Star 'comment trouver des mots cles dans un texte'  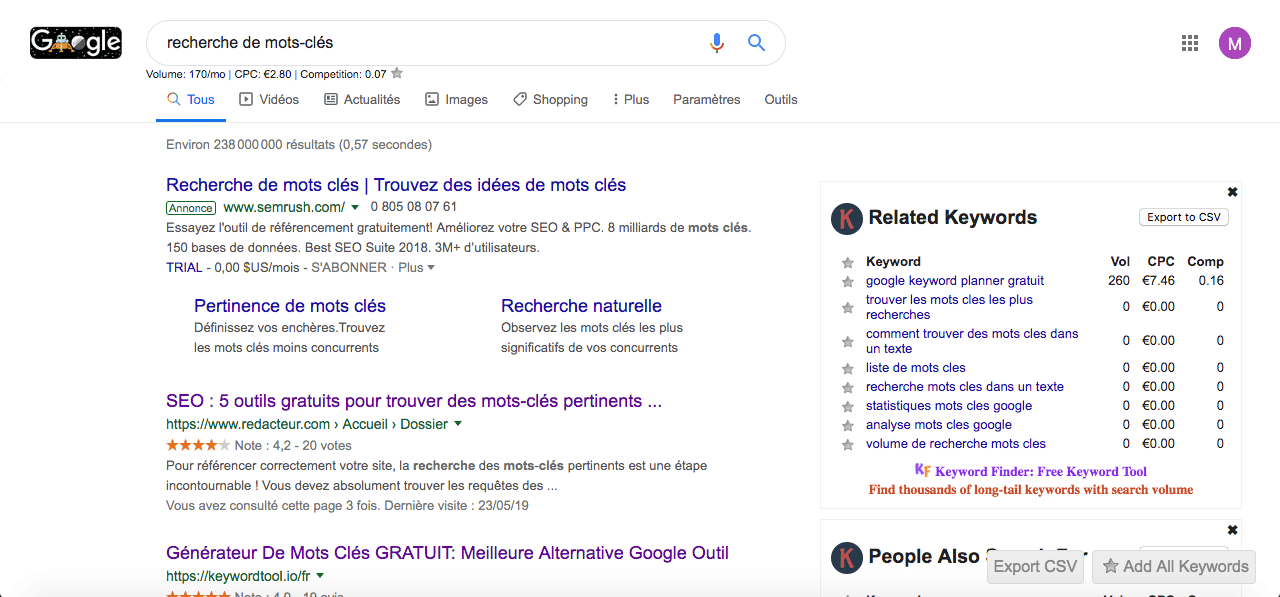pyautogui.click(x=848, y=342)
